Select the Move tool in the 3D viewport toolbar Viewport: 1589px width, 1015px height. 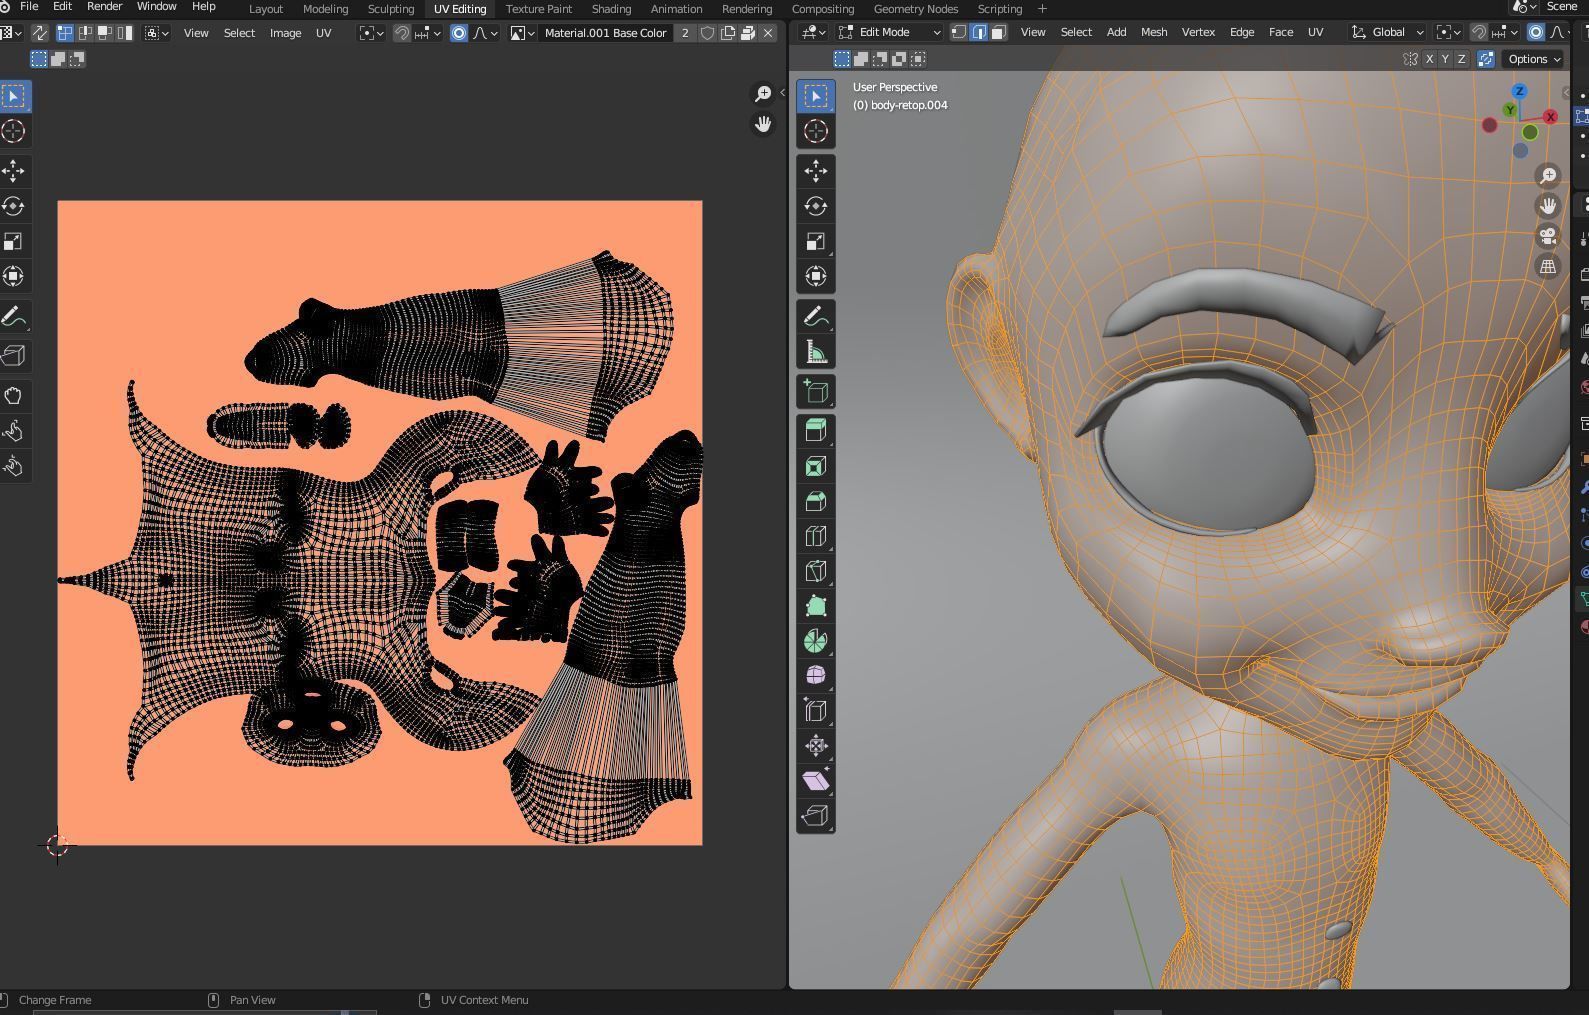pos(816,171)
